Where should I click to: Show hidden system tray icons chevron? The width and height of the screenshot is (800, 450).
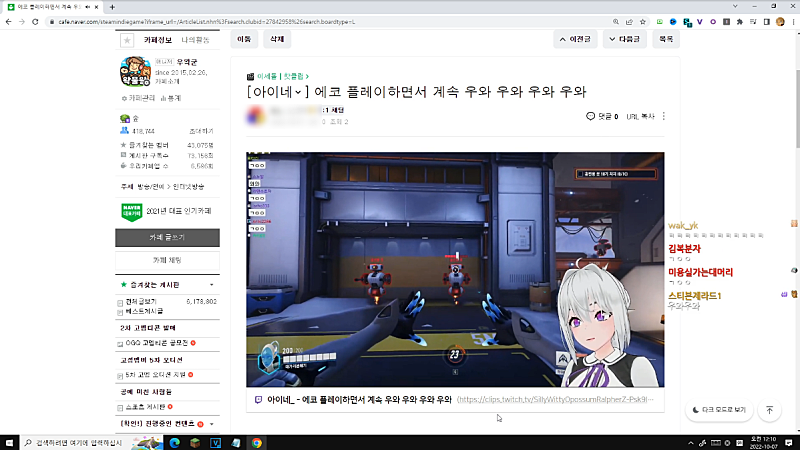coord(691,443)
